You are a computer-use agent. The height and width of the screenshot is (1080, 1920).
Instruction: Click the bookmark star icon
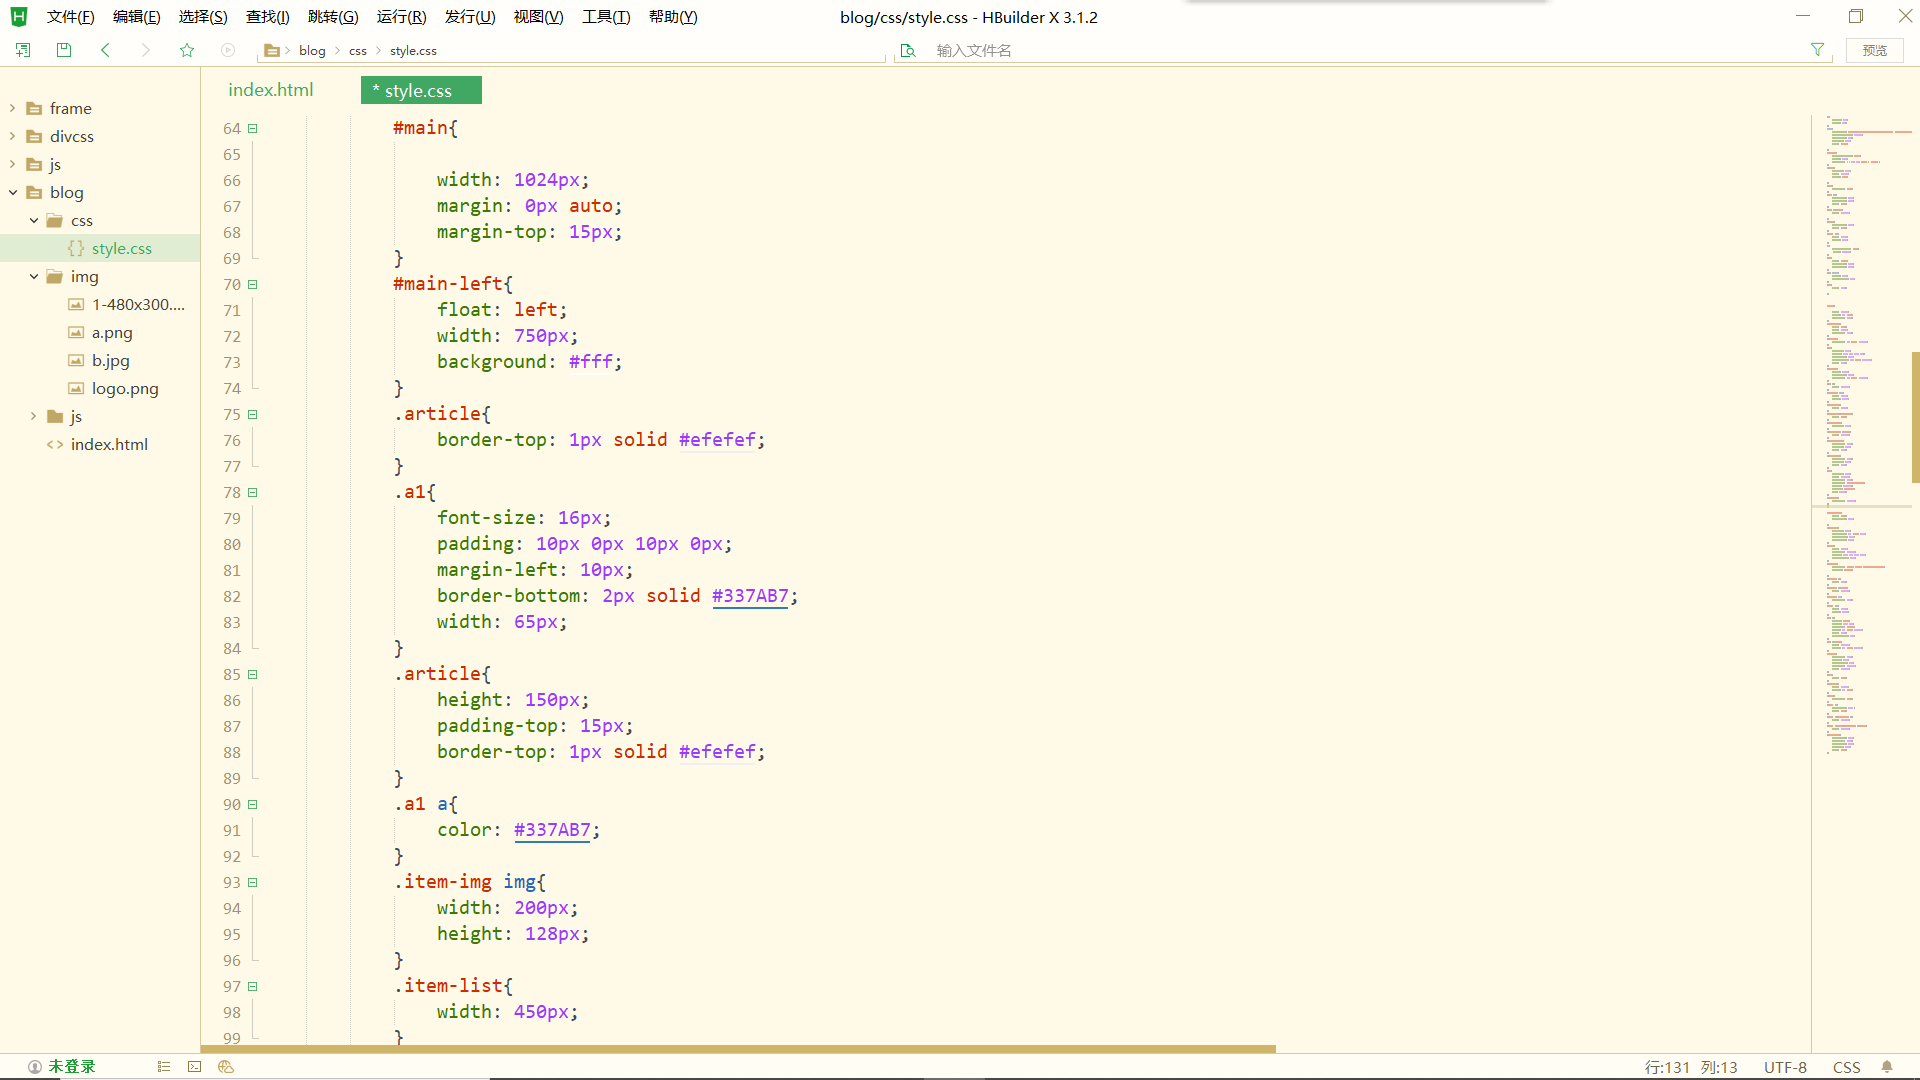187,50
